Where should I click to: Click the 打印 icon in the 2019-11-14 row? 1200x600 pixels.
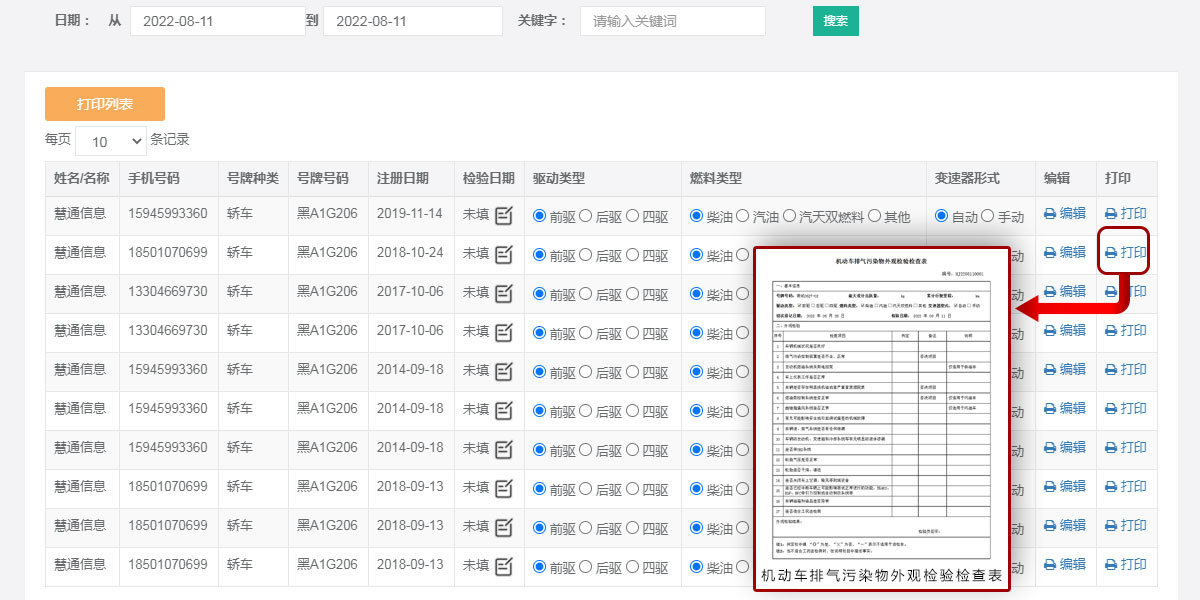click(x=1111, y=213)
